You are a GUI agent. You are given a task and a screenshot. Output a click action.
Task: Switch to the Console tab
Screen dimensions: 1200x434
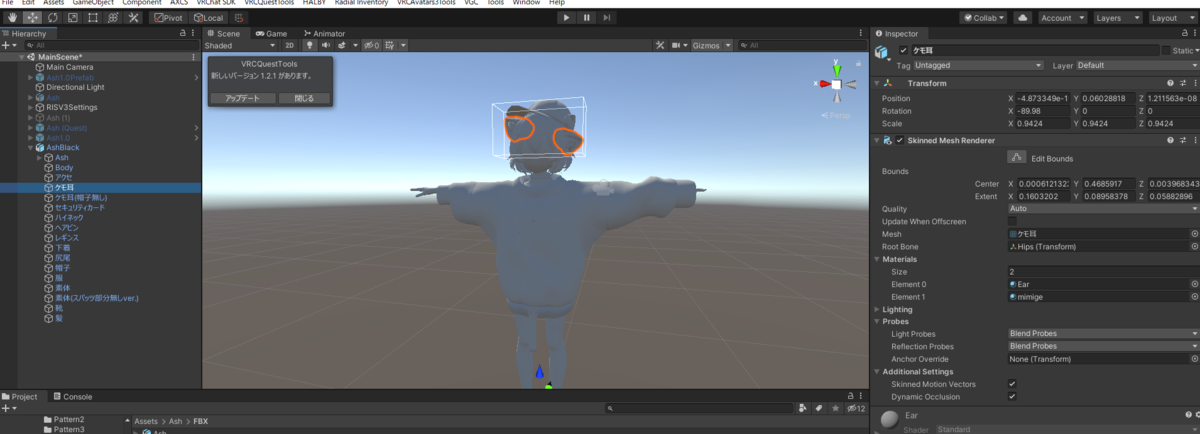pos(72,396)
